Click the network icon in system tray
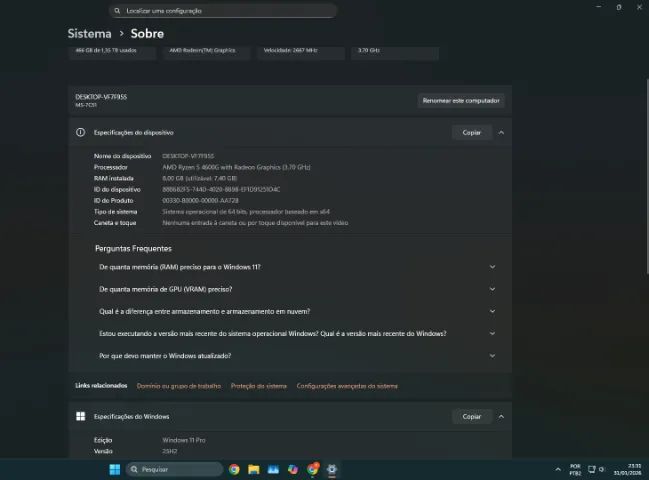 click(x=591, y=469)
